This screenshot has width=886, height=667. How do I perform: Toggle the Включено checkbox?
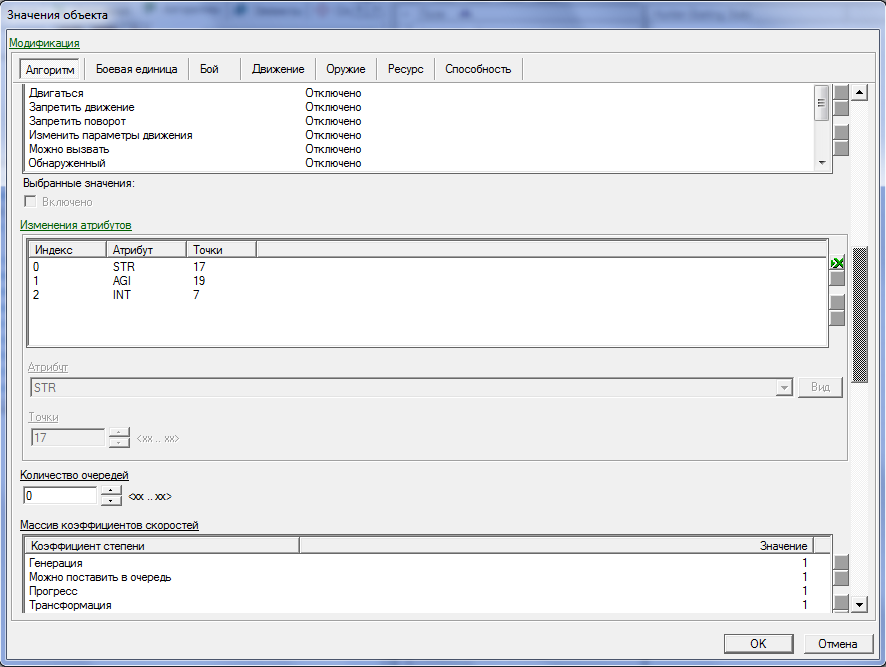[x=31, y=202]
